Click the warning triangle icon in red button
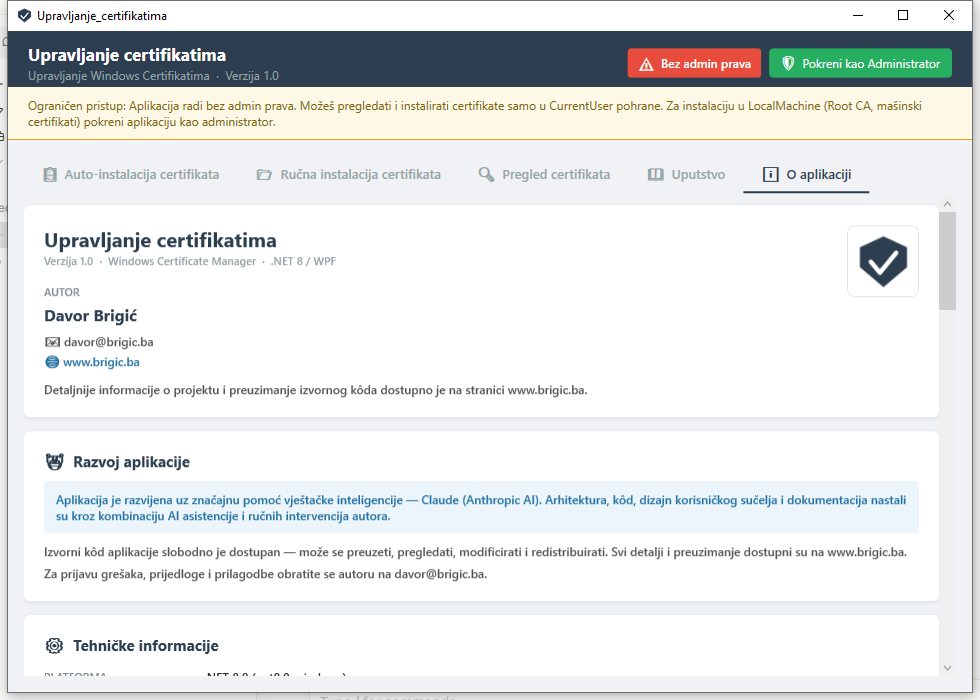 point(646,64)
